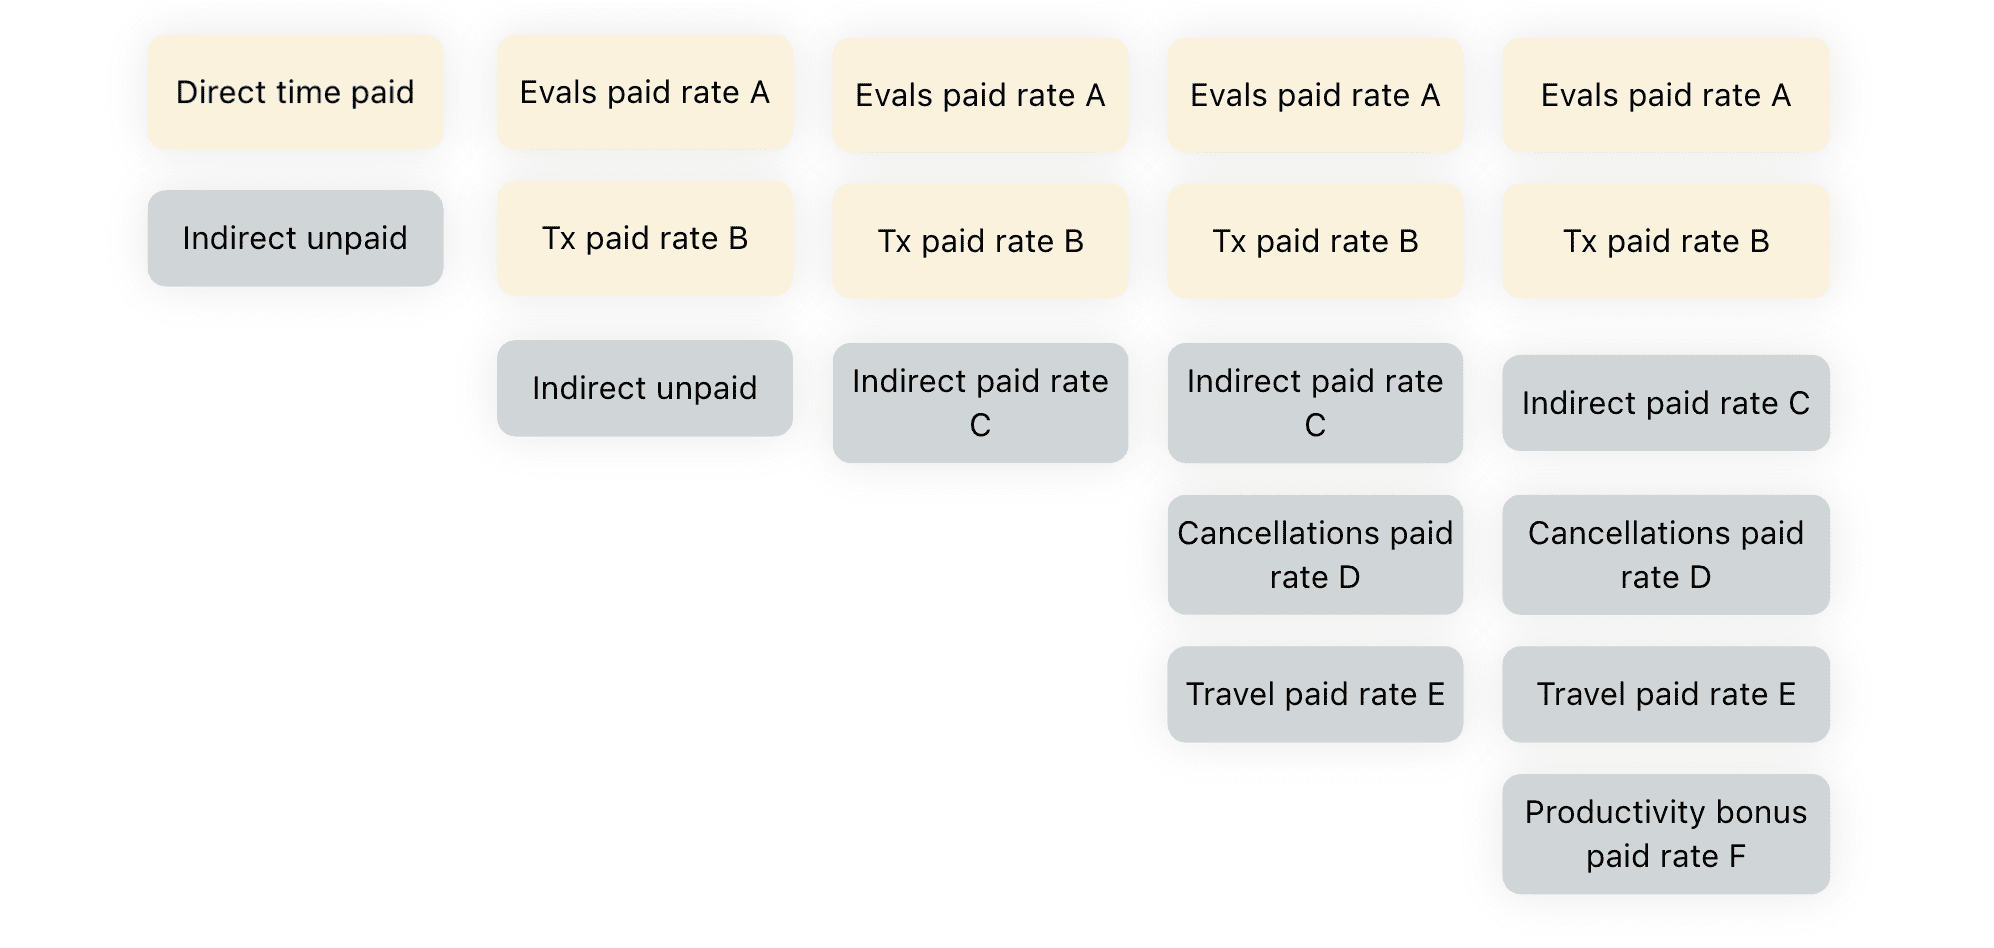This screenshot has width=1994, height=948.
Task: Click Cancellations paid rate D in the last column
Action: tap(1666, 555)
